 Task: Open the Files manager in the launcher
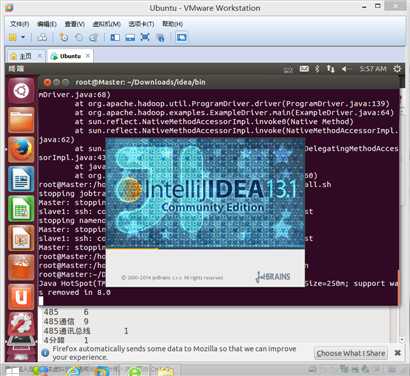(x=21, y=120)
